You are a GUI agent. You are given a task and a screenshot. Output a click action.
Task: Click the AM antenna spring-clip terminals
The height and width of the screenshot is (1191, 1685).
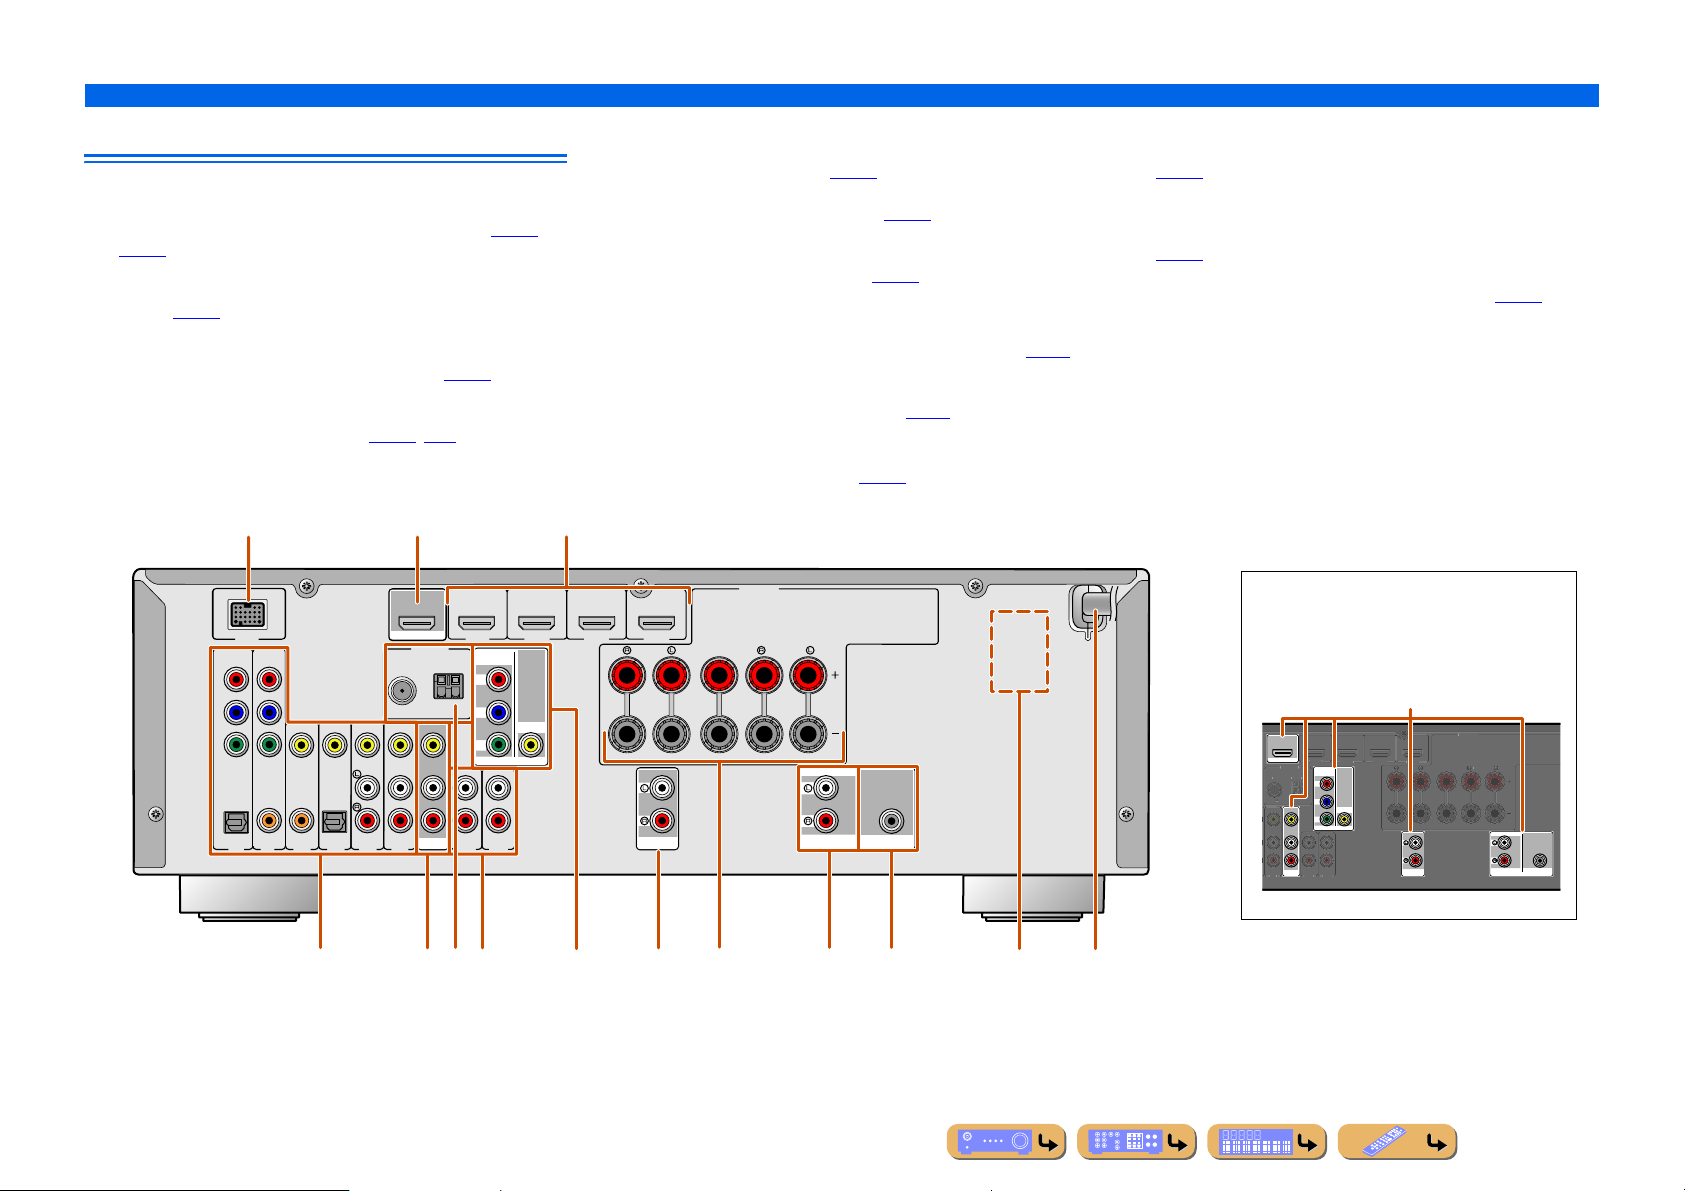[x=446, y=686]
